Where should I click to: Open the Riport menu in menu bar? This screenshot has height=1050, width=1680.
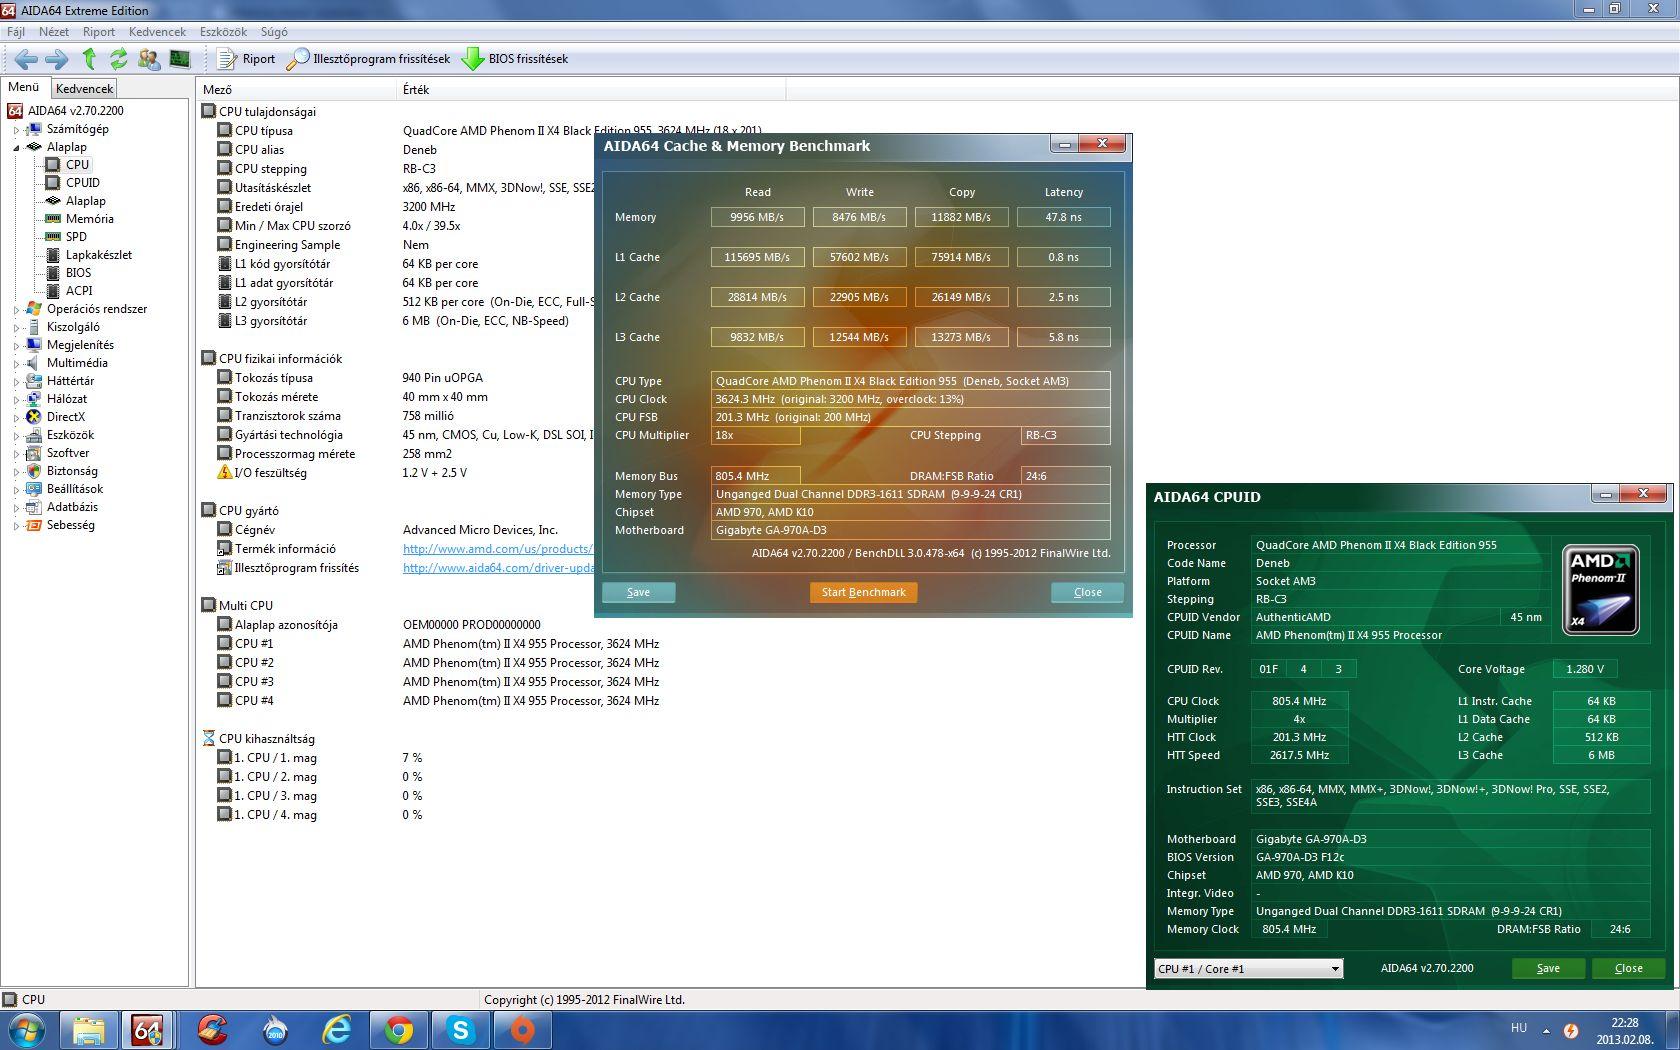point(99,32)
